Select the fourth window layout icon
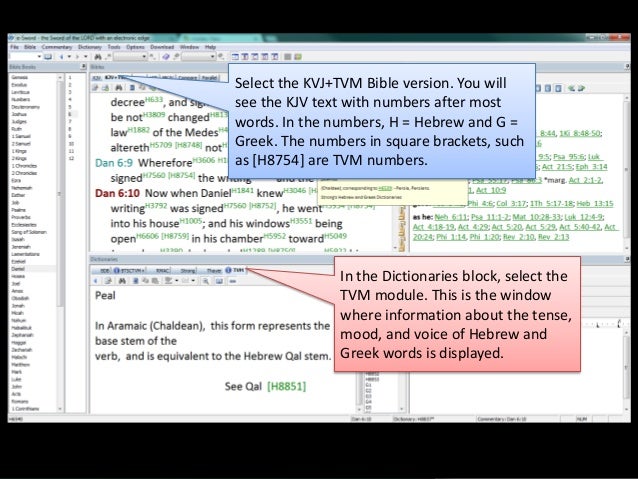The height and width of the screenshot is (479, 638). click(264, 57)
